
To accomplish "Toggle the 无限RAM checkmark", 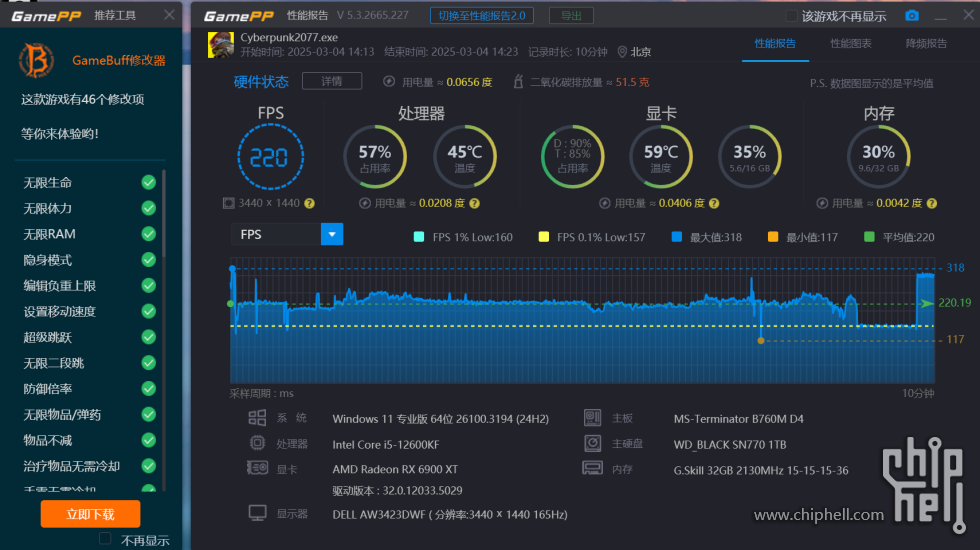I will 148,234.
